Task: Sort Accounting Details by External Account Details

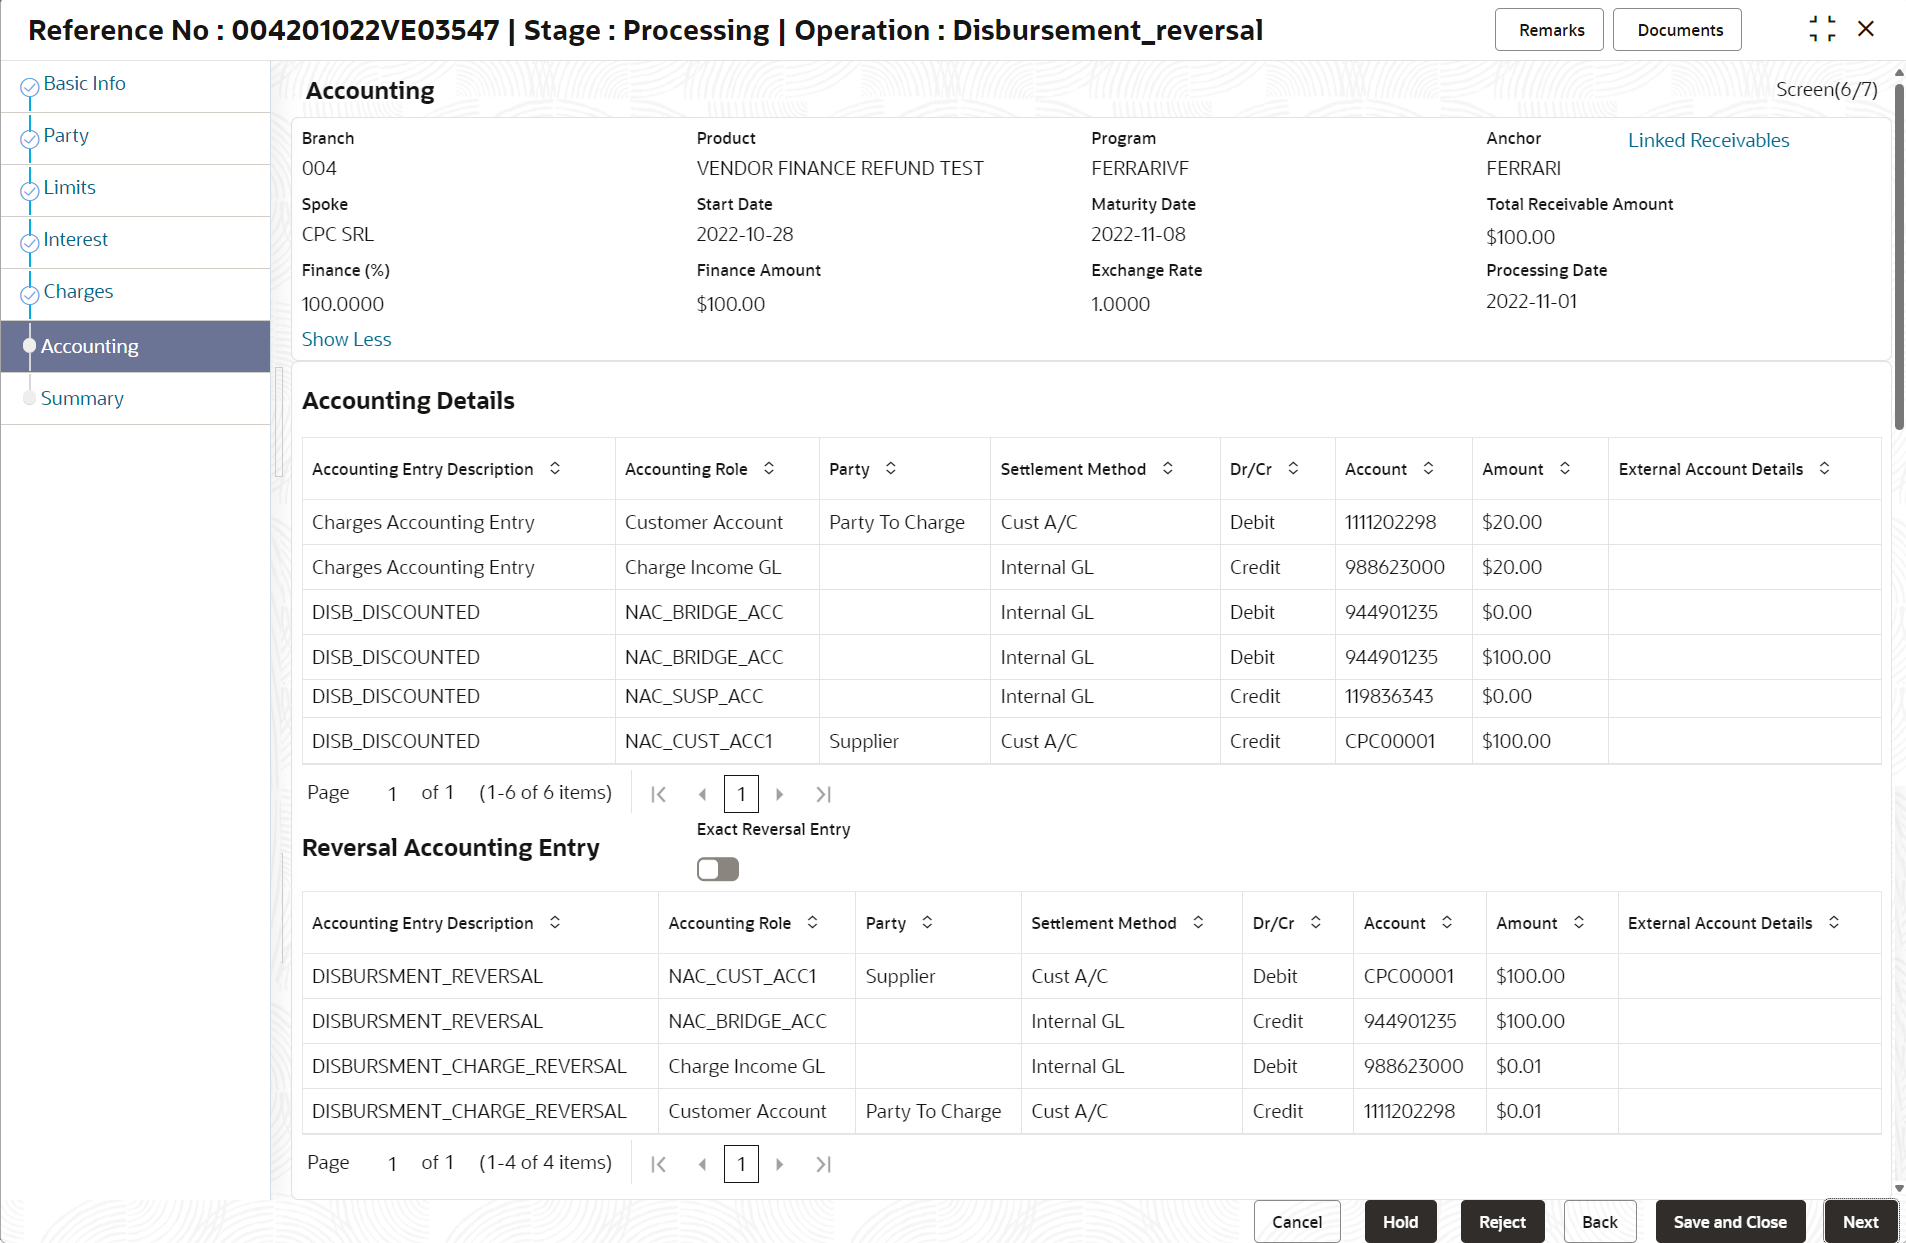Action: [1825, 468]
